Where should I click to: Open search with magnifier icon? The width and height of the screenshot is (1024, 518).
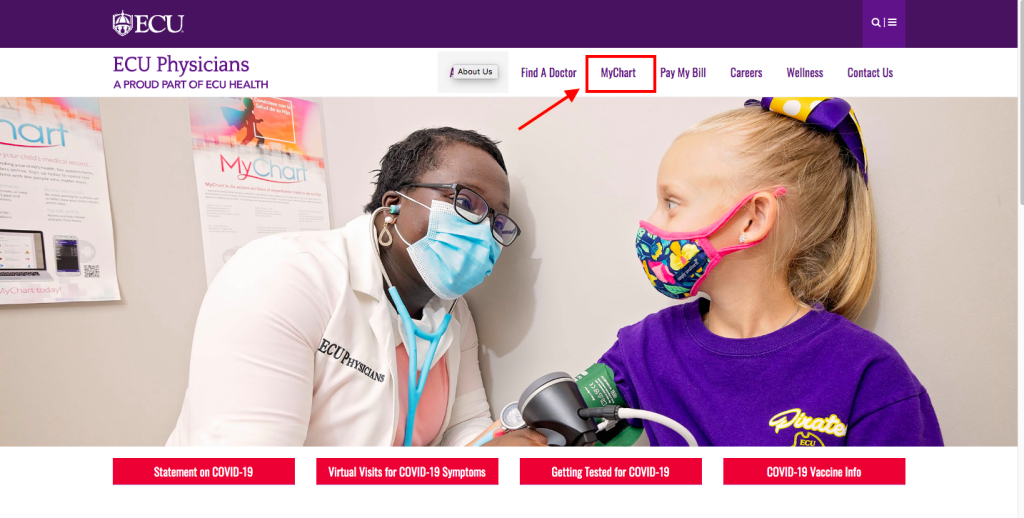click(x=876, y=23)
